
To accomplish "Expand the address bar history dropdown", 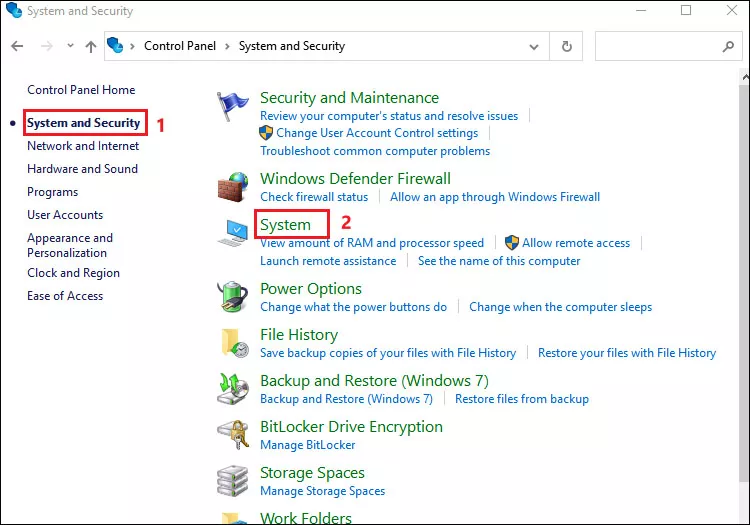I will tap(534, 47).
